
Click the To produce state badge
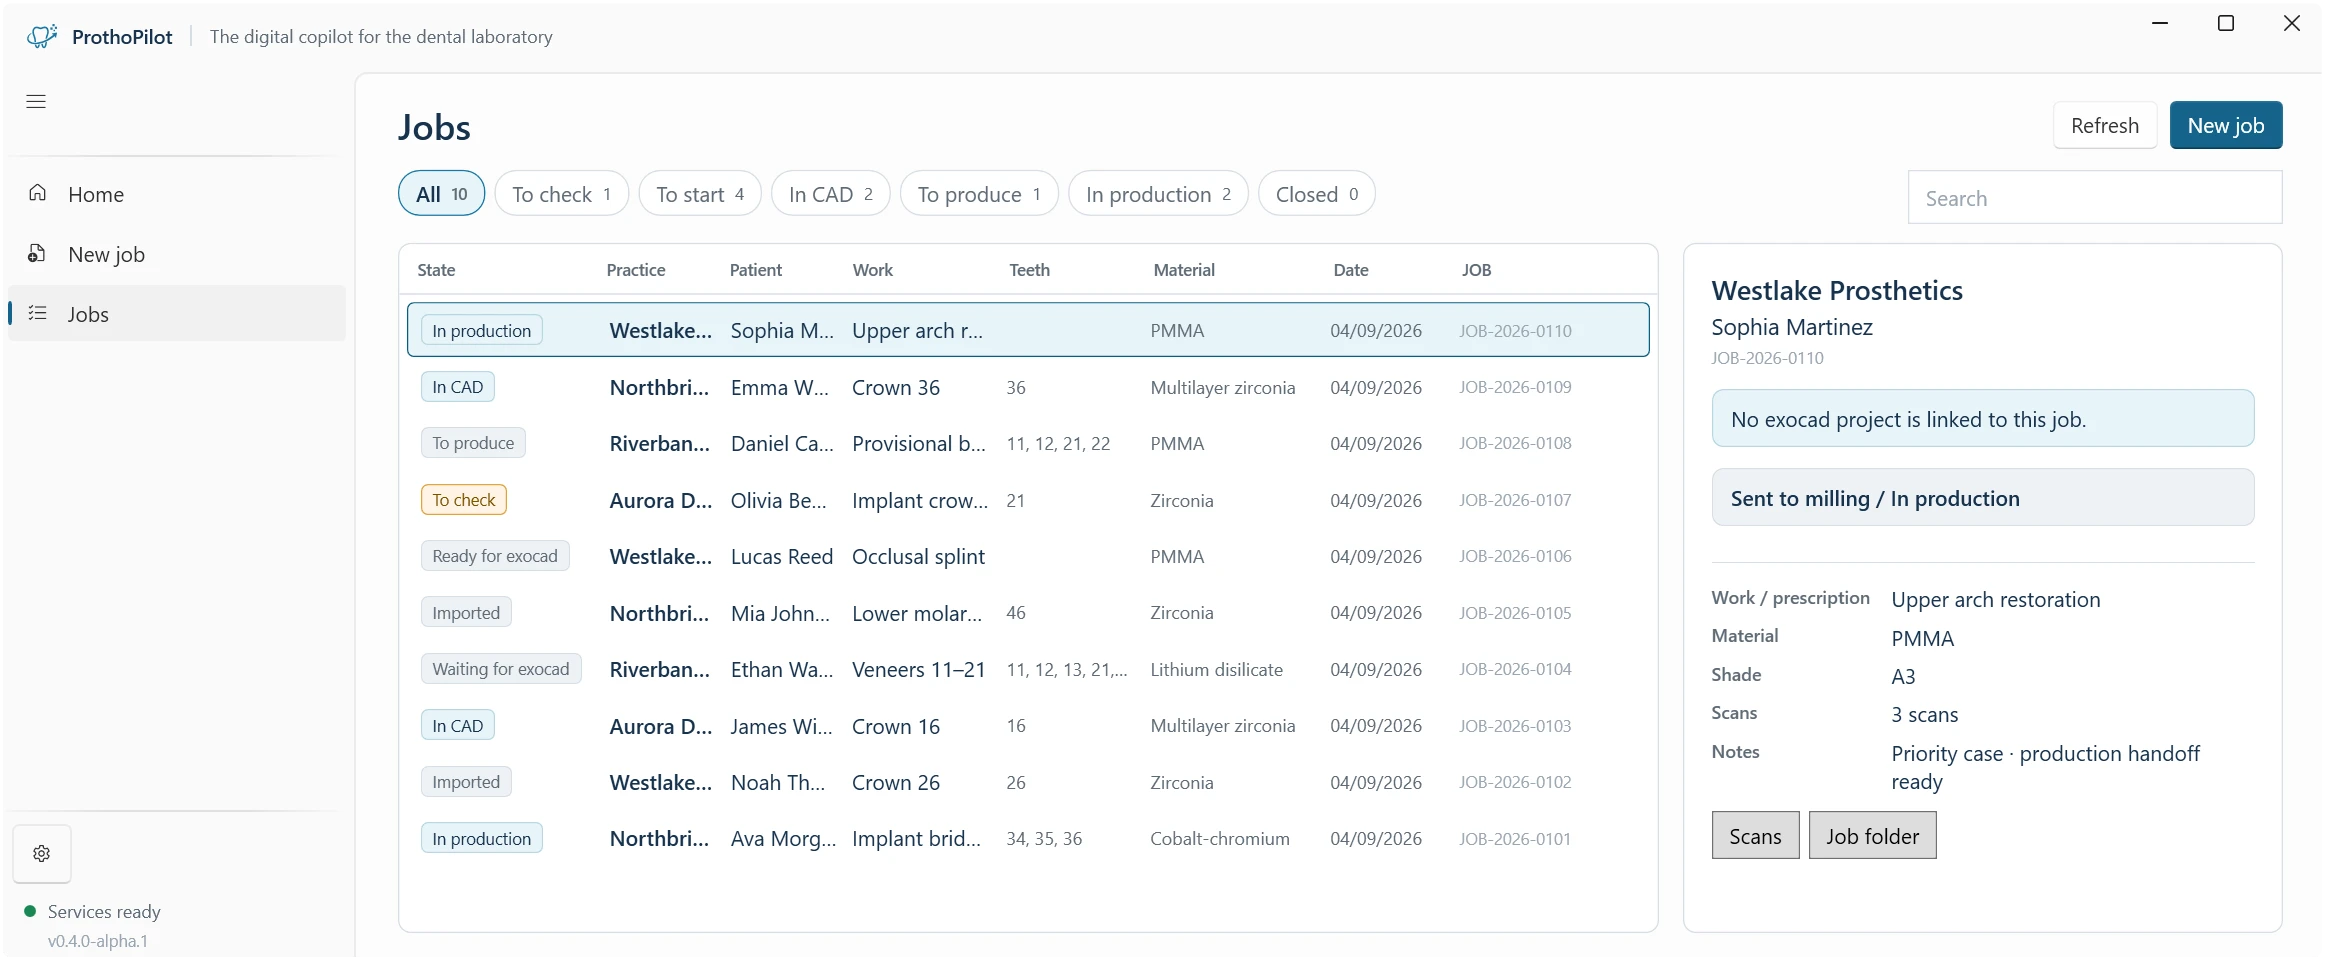473,443
